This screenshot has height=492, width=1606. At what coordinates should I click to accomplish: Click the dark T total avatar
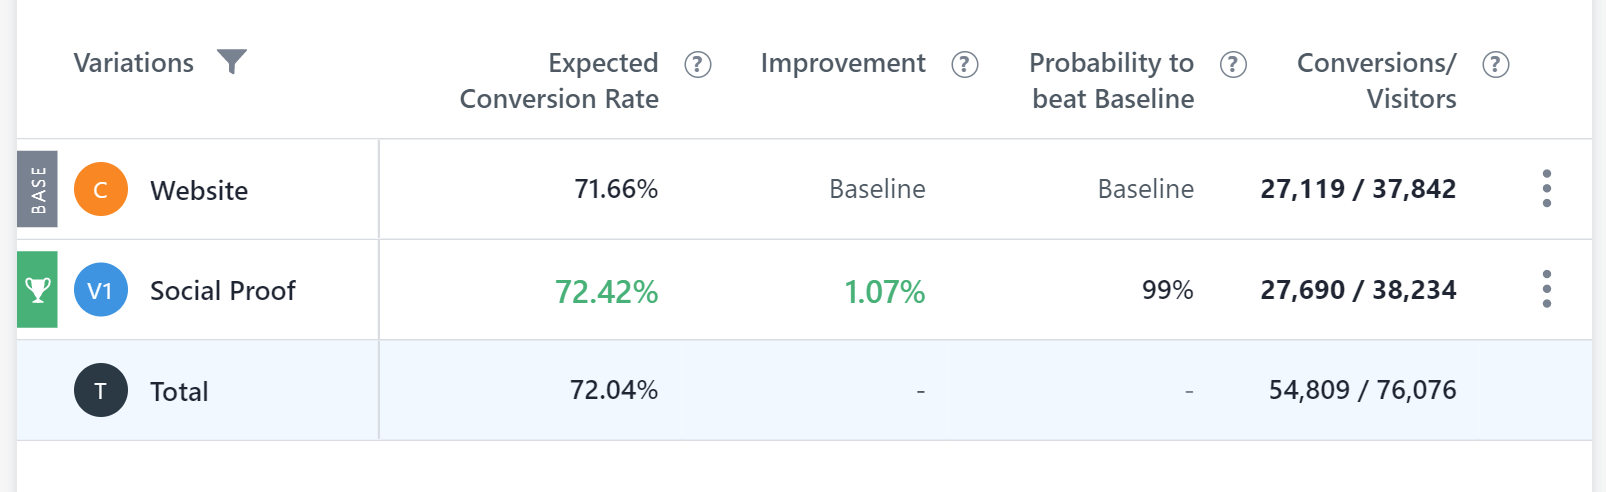[x=101, y=390]
